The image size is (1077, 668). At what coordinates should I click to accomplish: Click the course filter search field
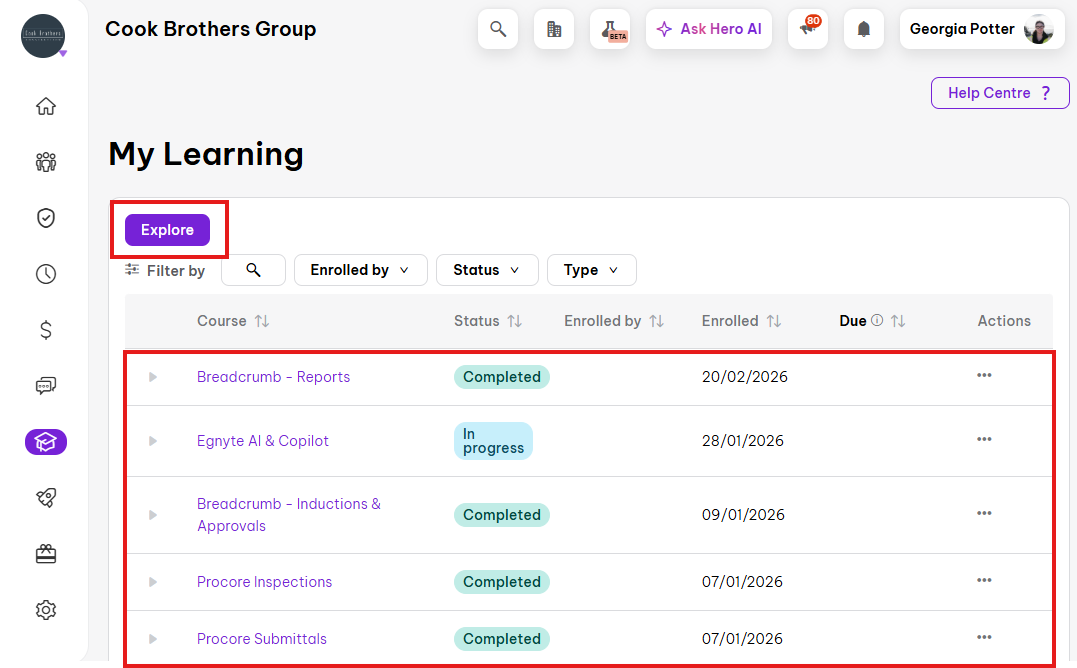(253, 270)
